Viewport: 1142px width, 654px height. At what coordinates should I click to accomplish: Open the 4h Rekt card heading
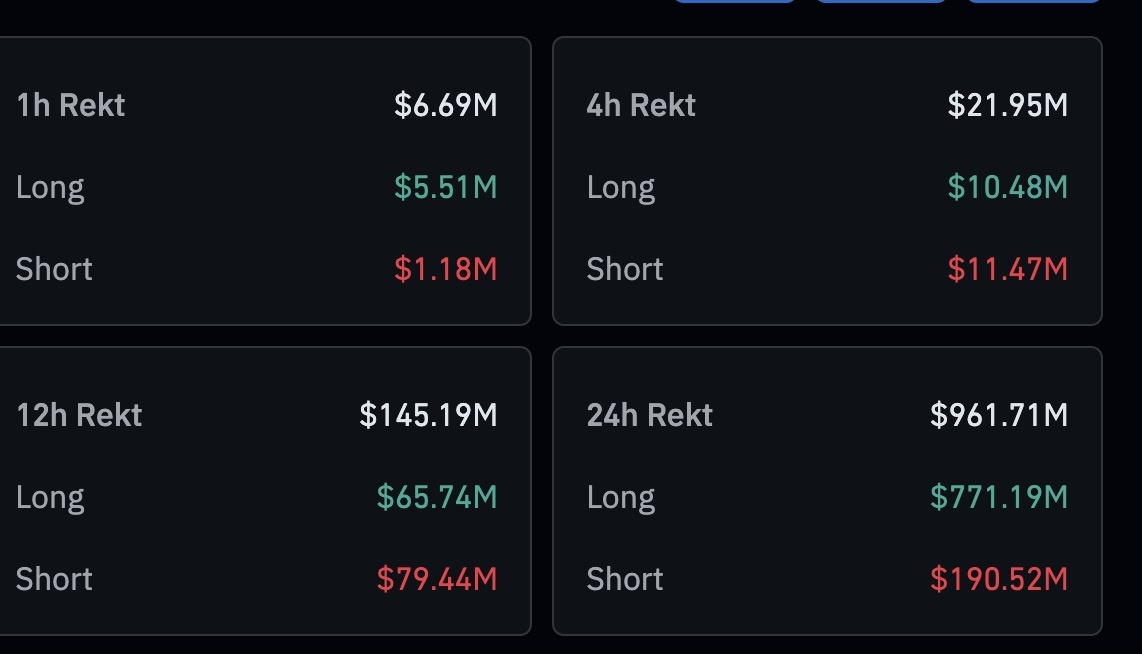point(641,105)
